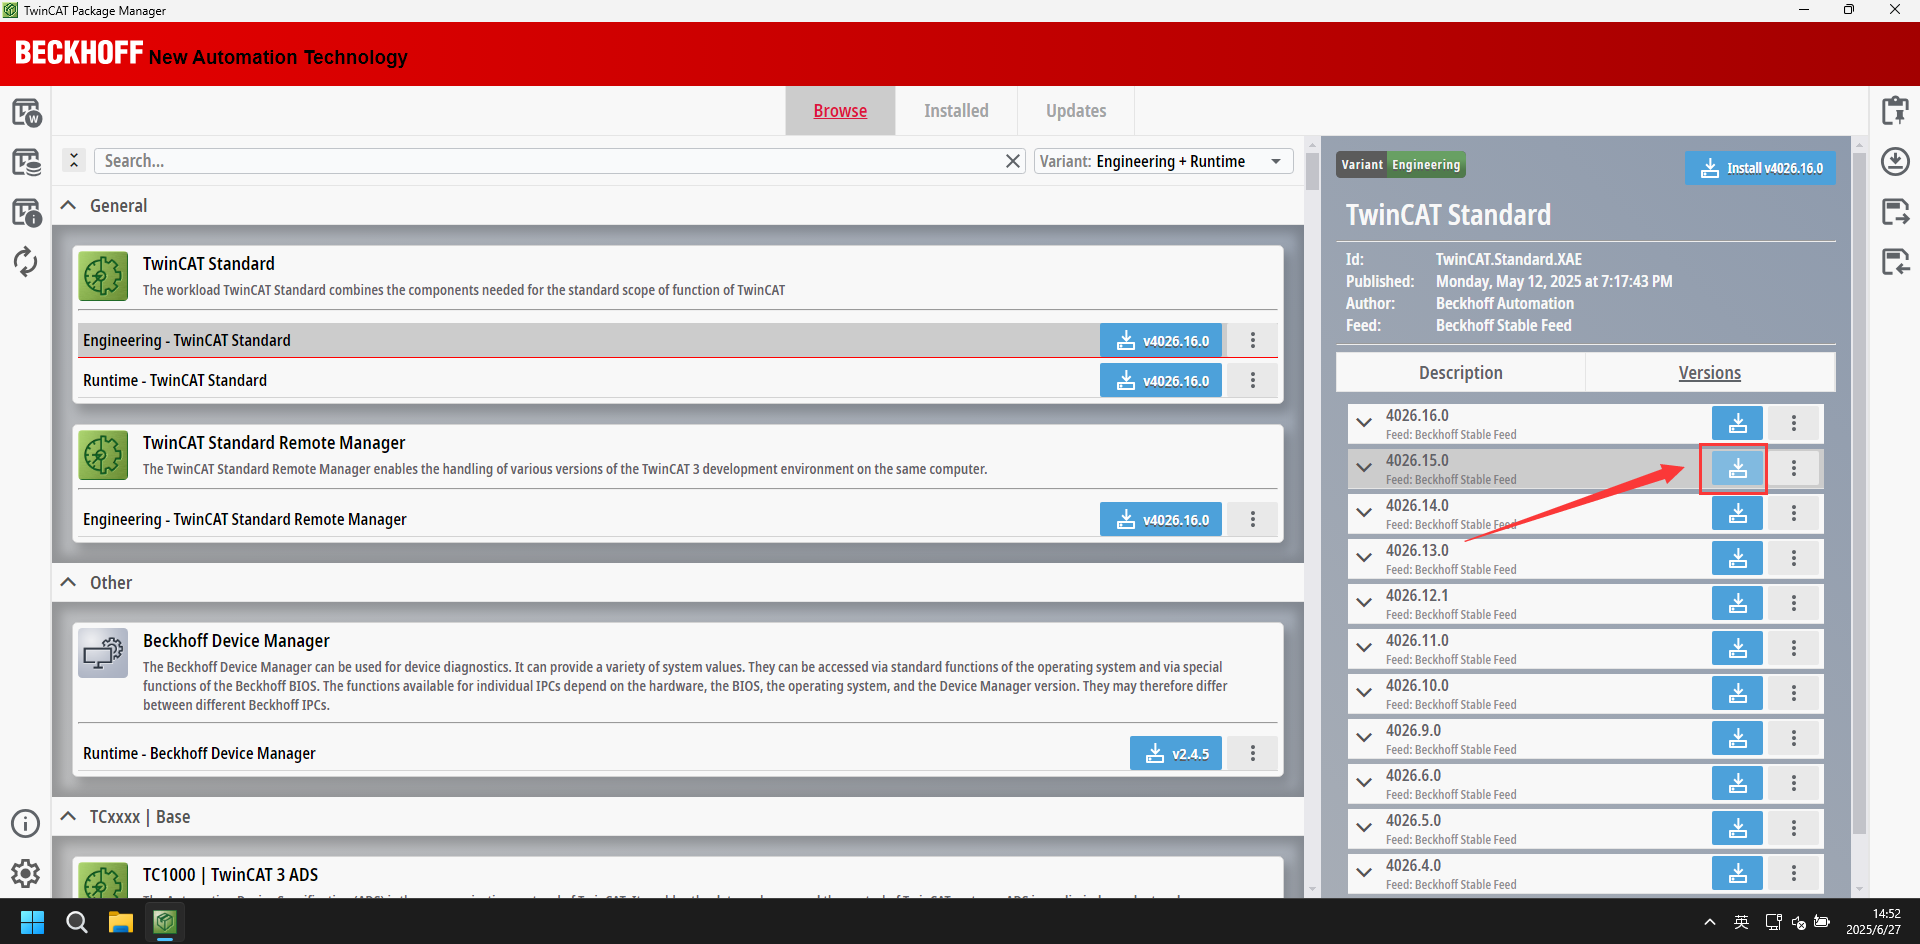Install Beckhoff Device Manager v2.4.5

coord(1175,754)
